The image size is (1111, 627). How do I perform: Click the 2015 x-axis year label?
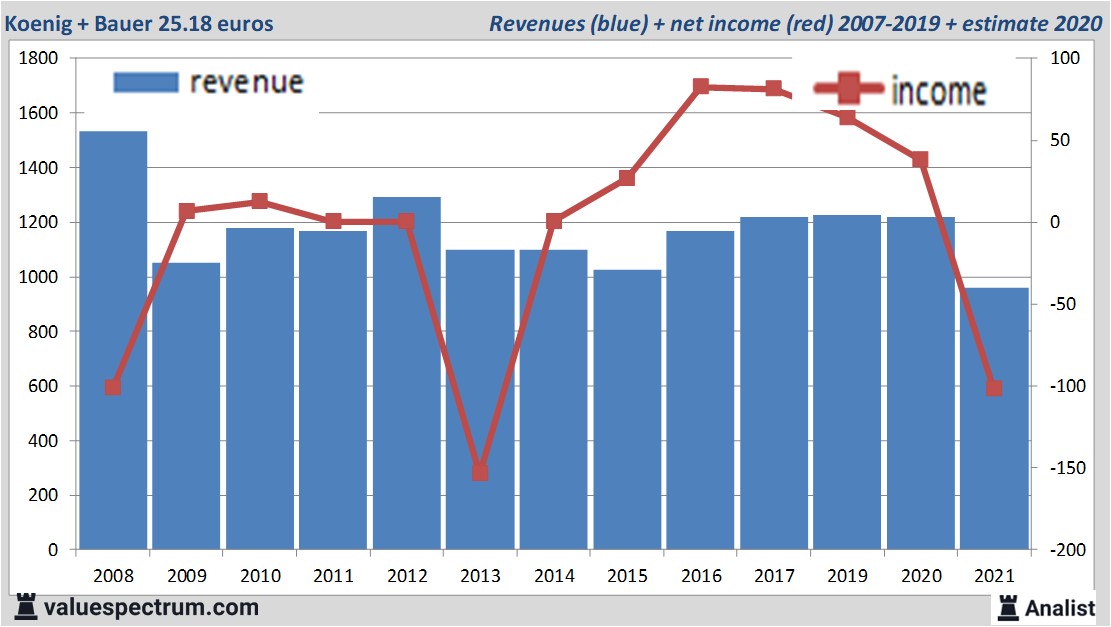pos(627,577)
